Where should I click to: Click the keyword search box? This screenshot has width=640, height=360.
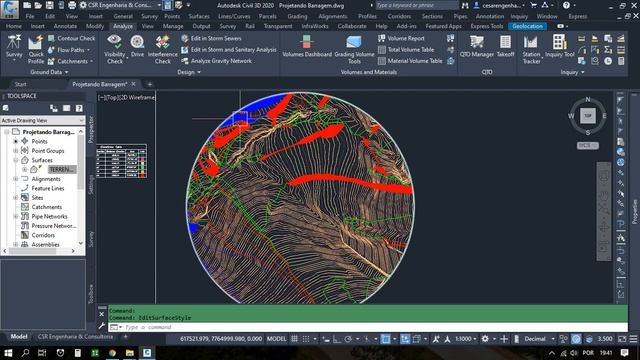[x=416, y=5]
